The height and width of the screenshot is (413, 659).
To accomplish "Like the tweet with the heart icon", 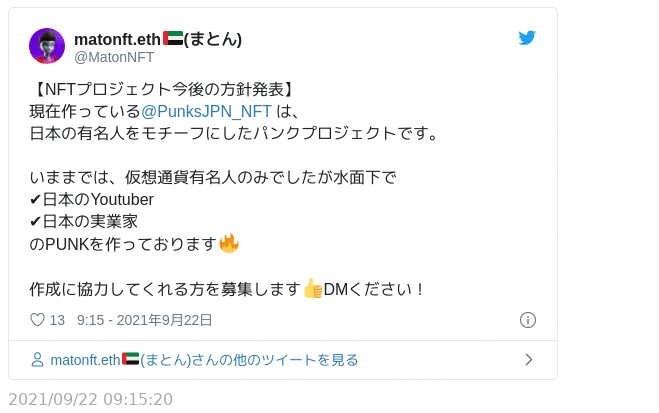I will (38, 320).
